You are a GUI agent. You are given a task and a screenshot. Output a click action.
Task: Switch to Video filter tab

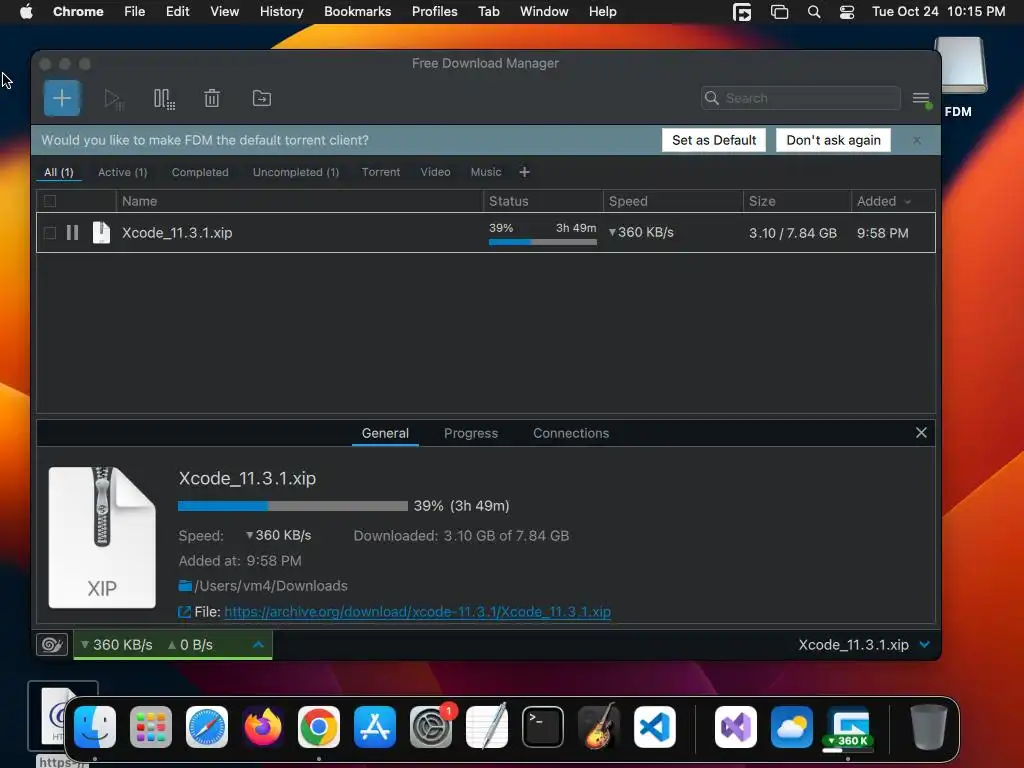436,172
